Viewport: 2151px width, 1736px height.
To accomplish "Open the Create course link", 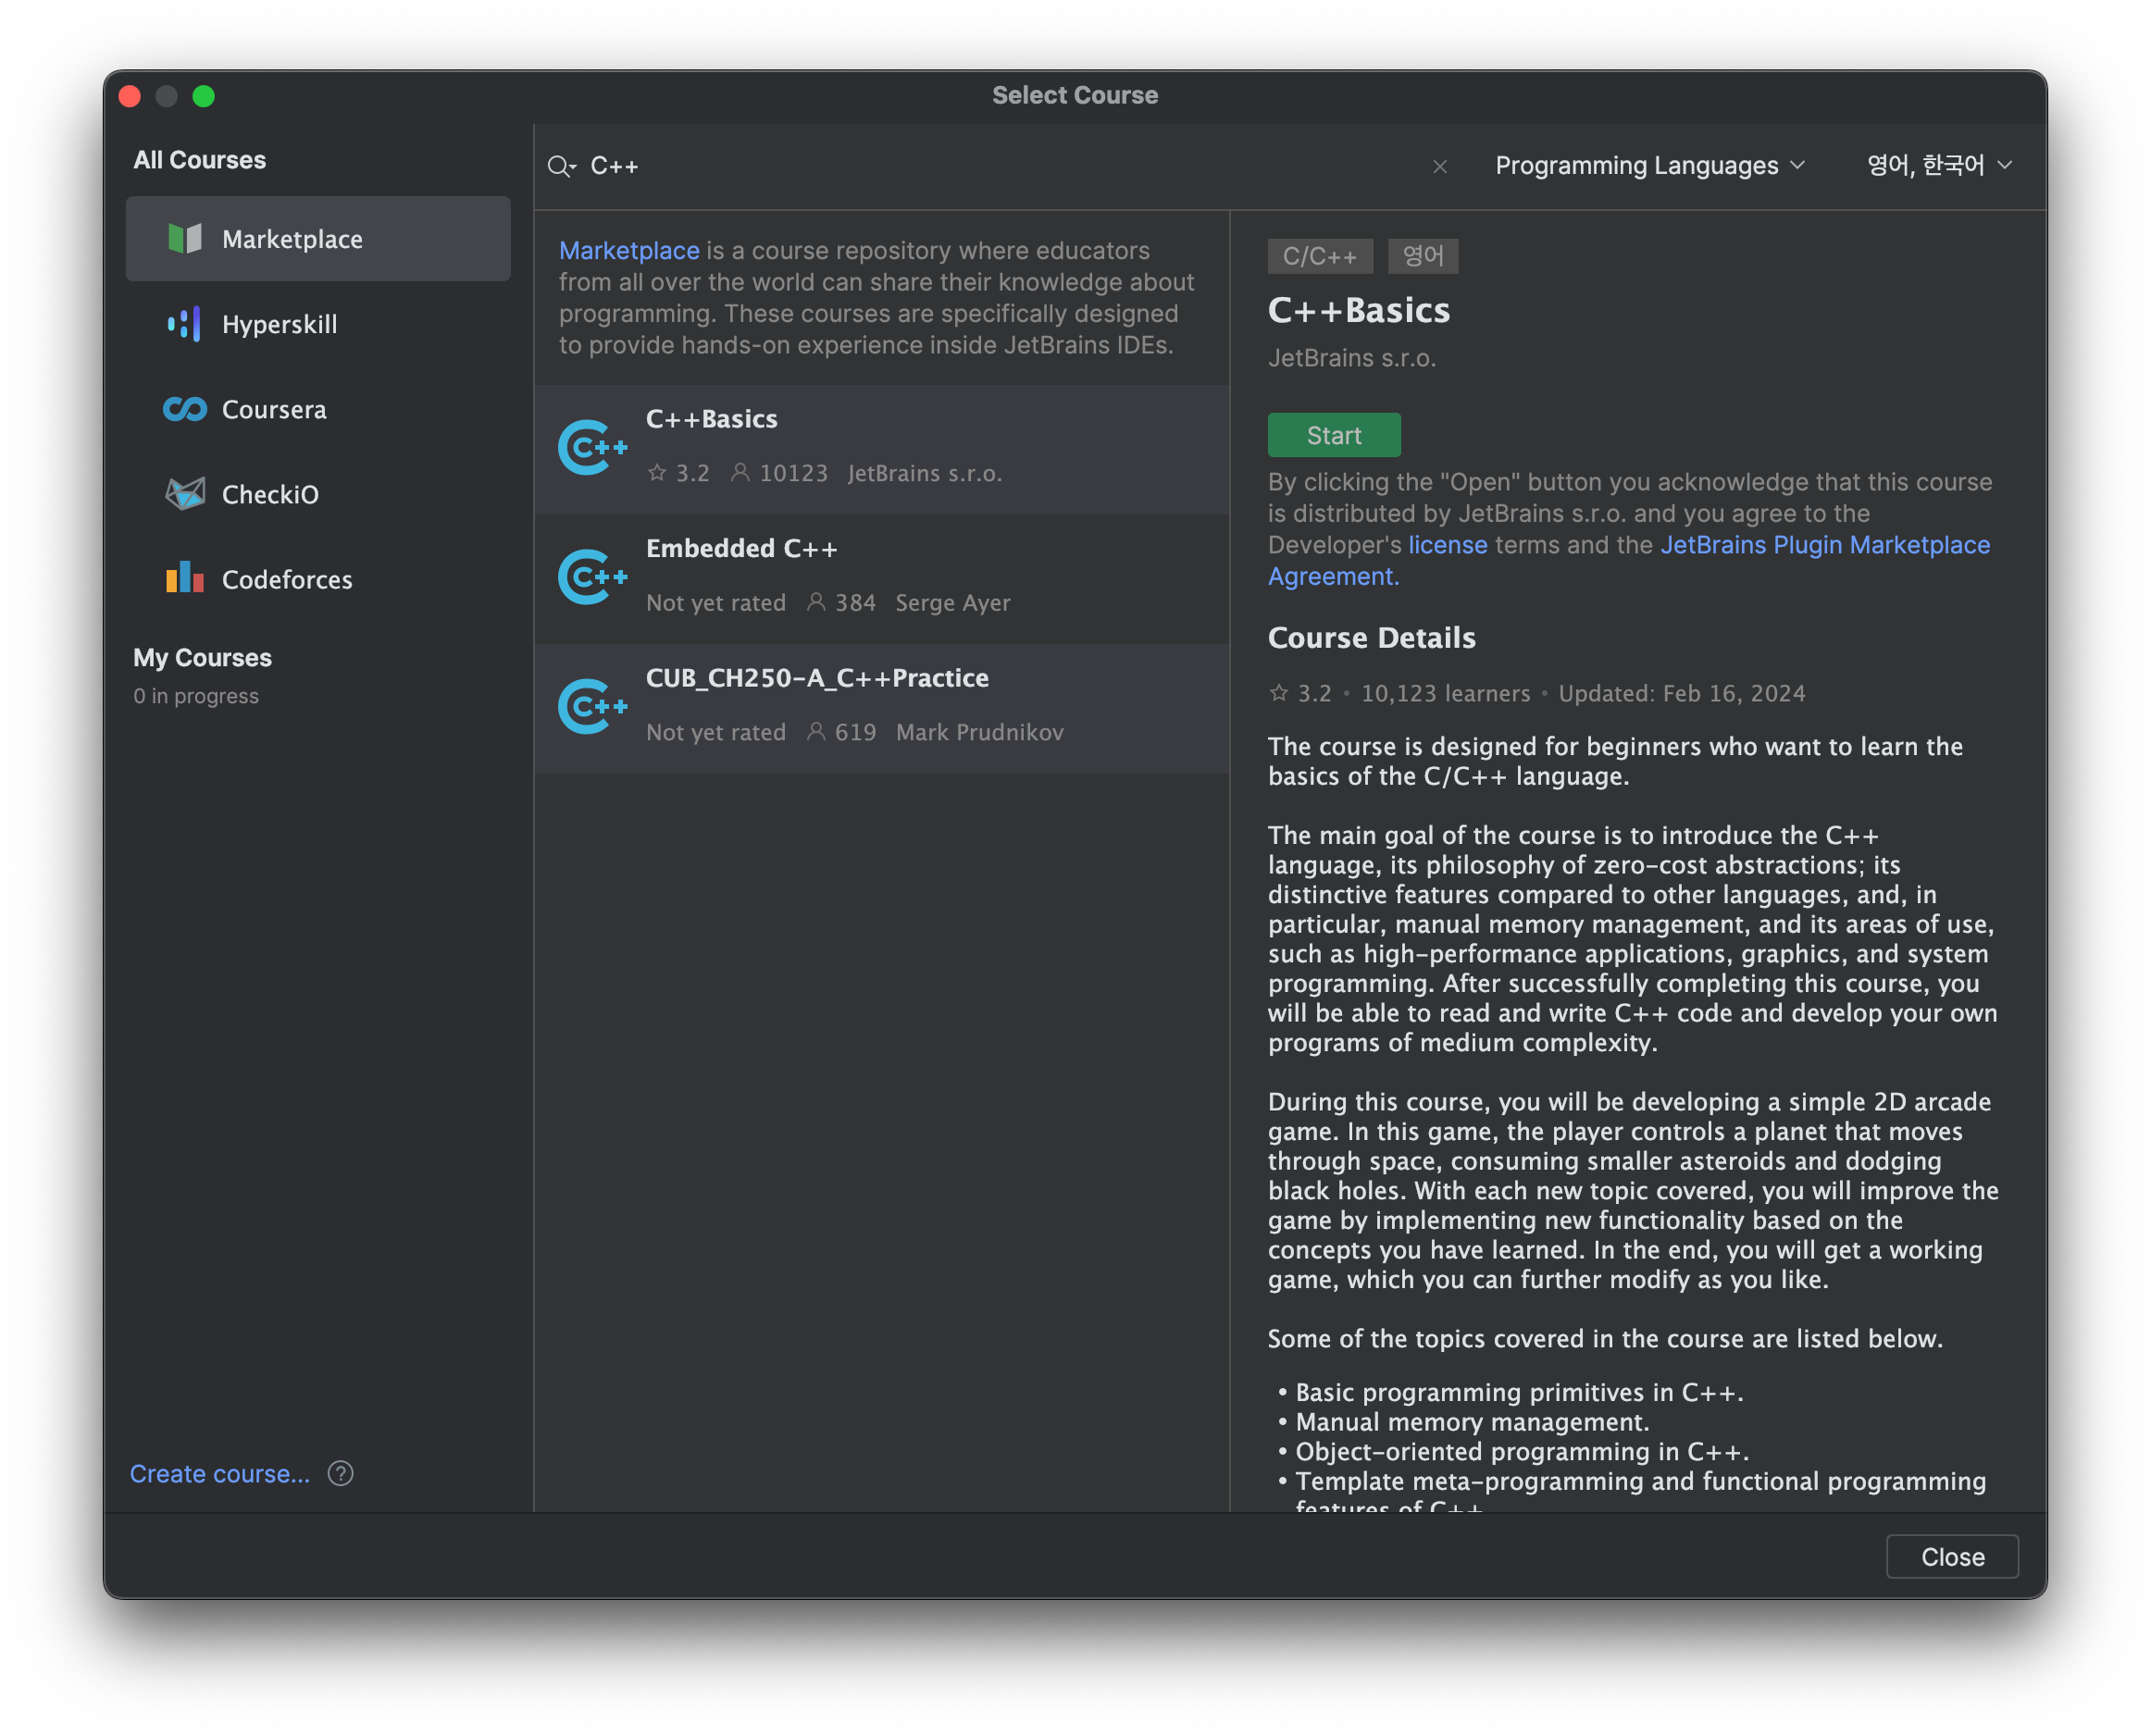I will [220, 1473].
